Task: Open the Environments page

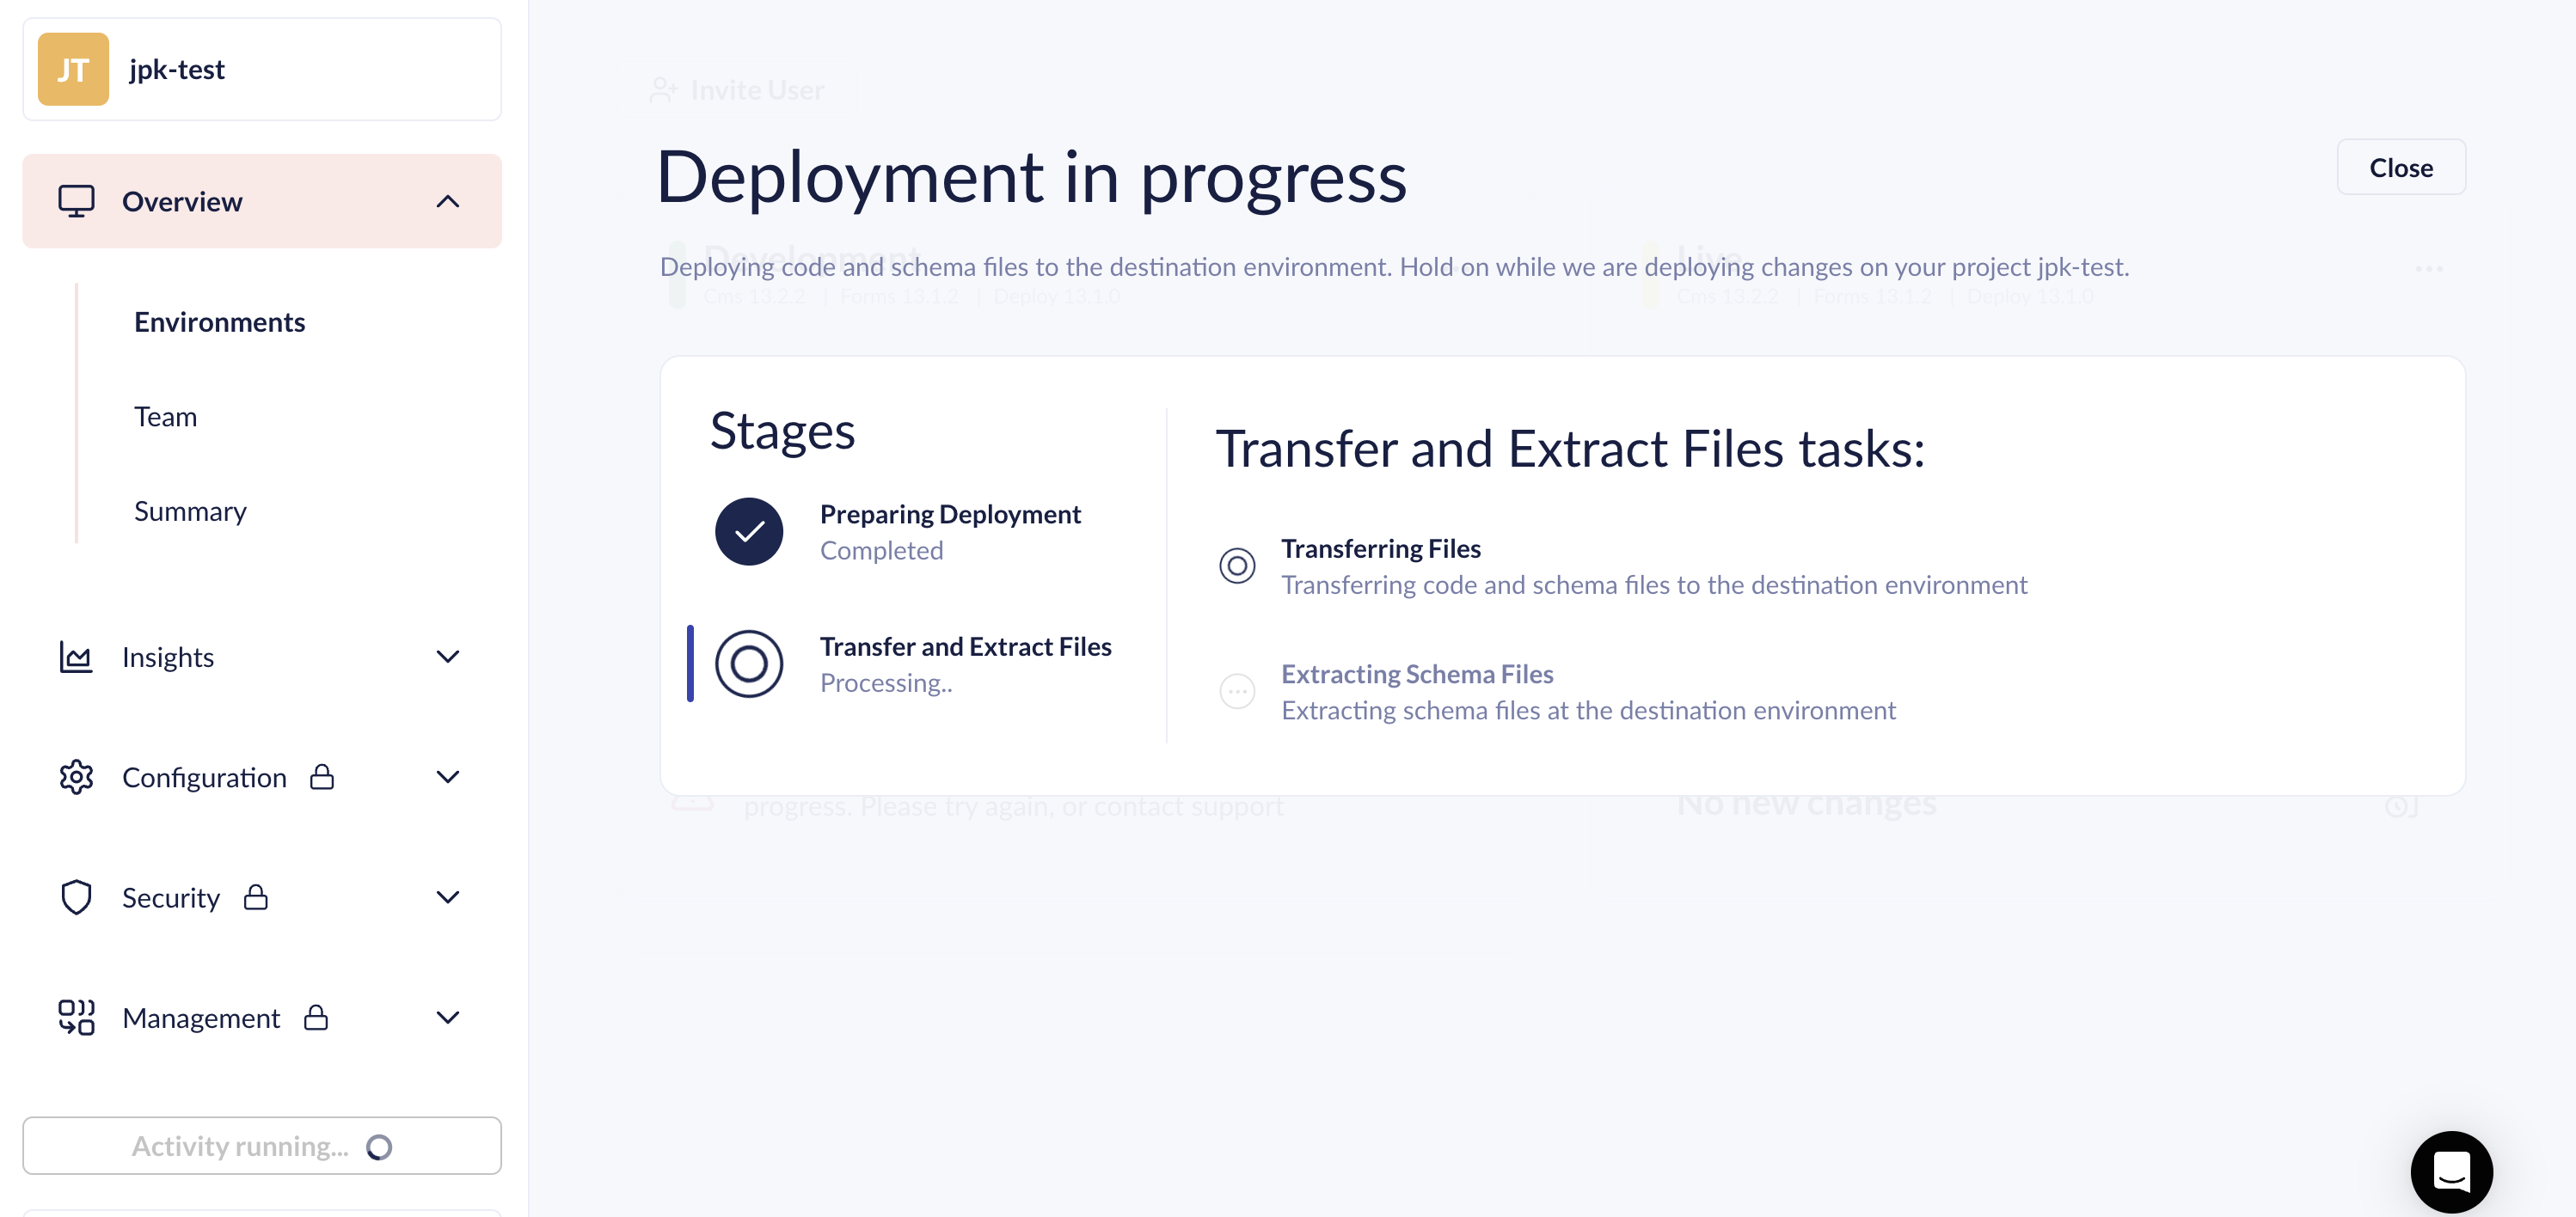Action: [219, 322]
